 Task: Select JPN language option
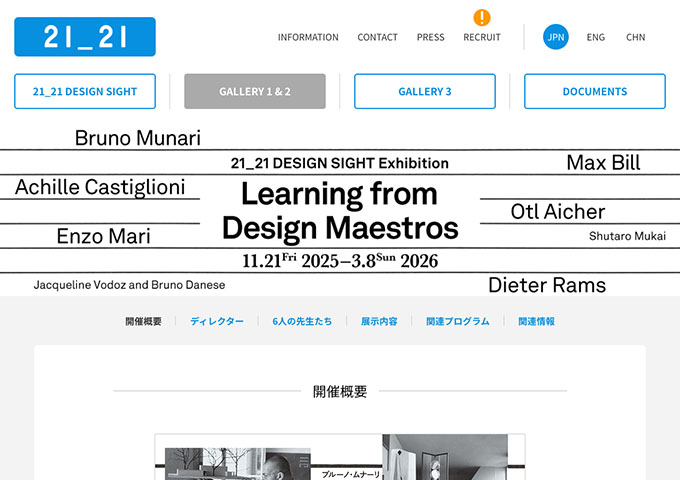pos(556,37)
